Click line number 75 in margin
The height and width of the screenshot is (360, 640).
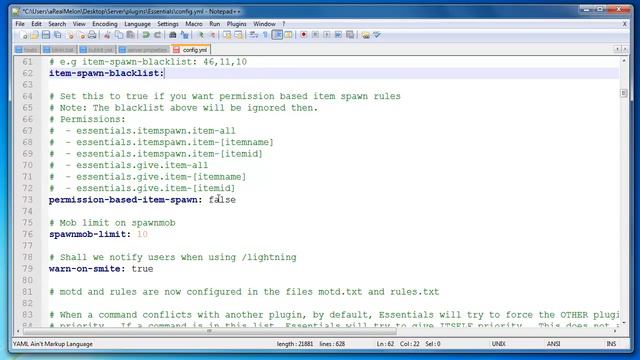tap(27, 223)
